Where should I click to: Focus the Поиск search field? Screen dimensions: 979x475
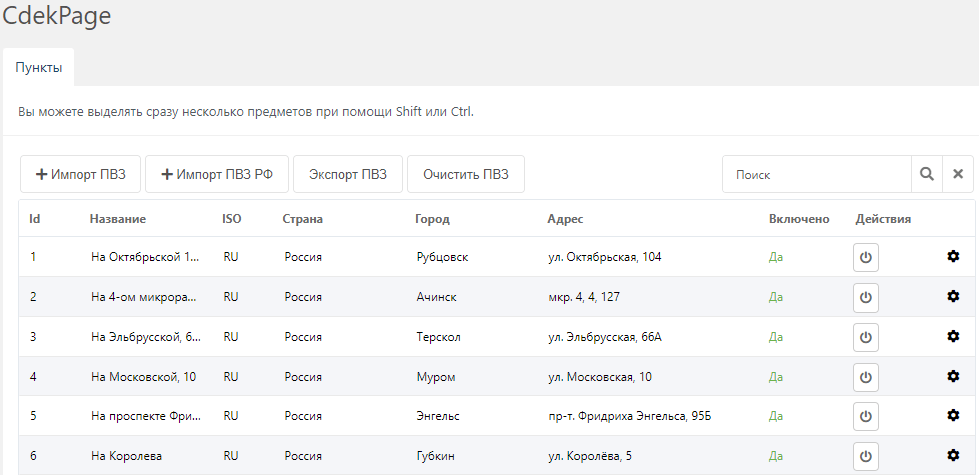(x=817, y=174)
